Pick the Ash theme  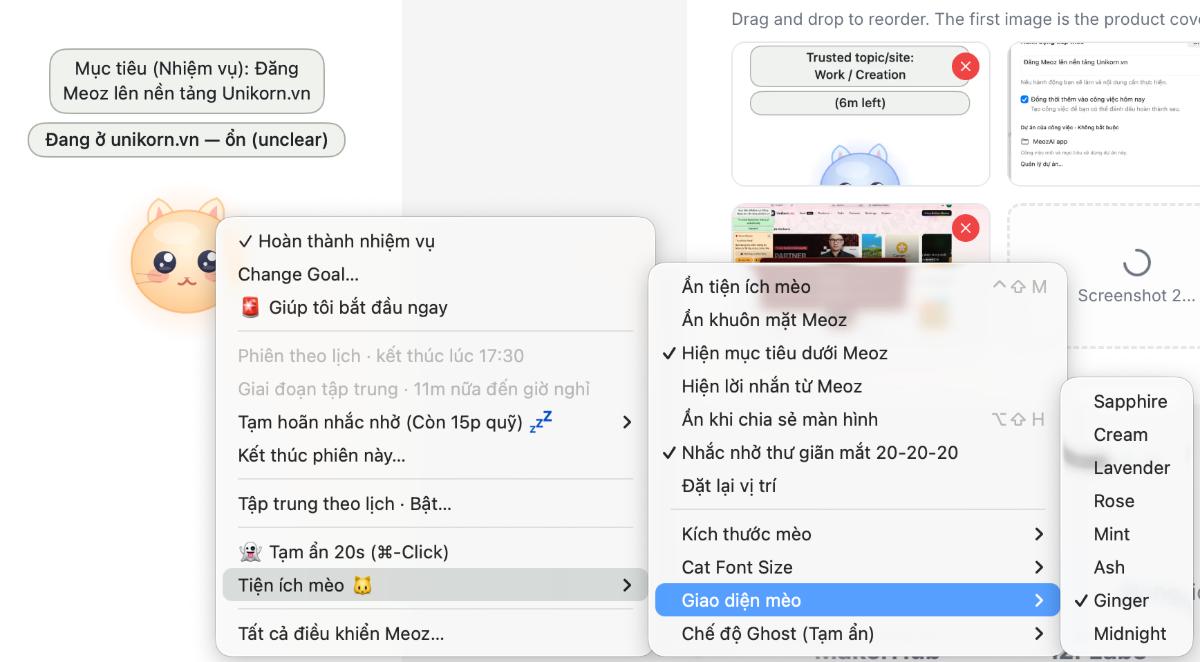click(1127, 567)
